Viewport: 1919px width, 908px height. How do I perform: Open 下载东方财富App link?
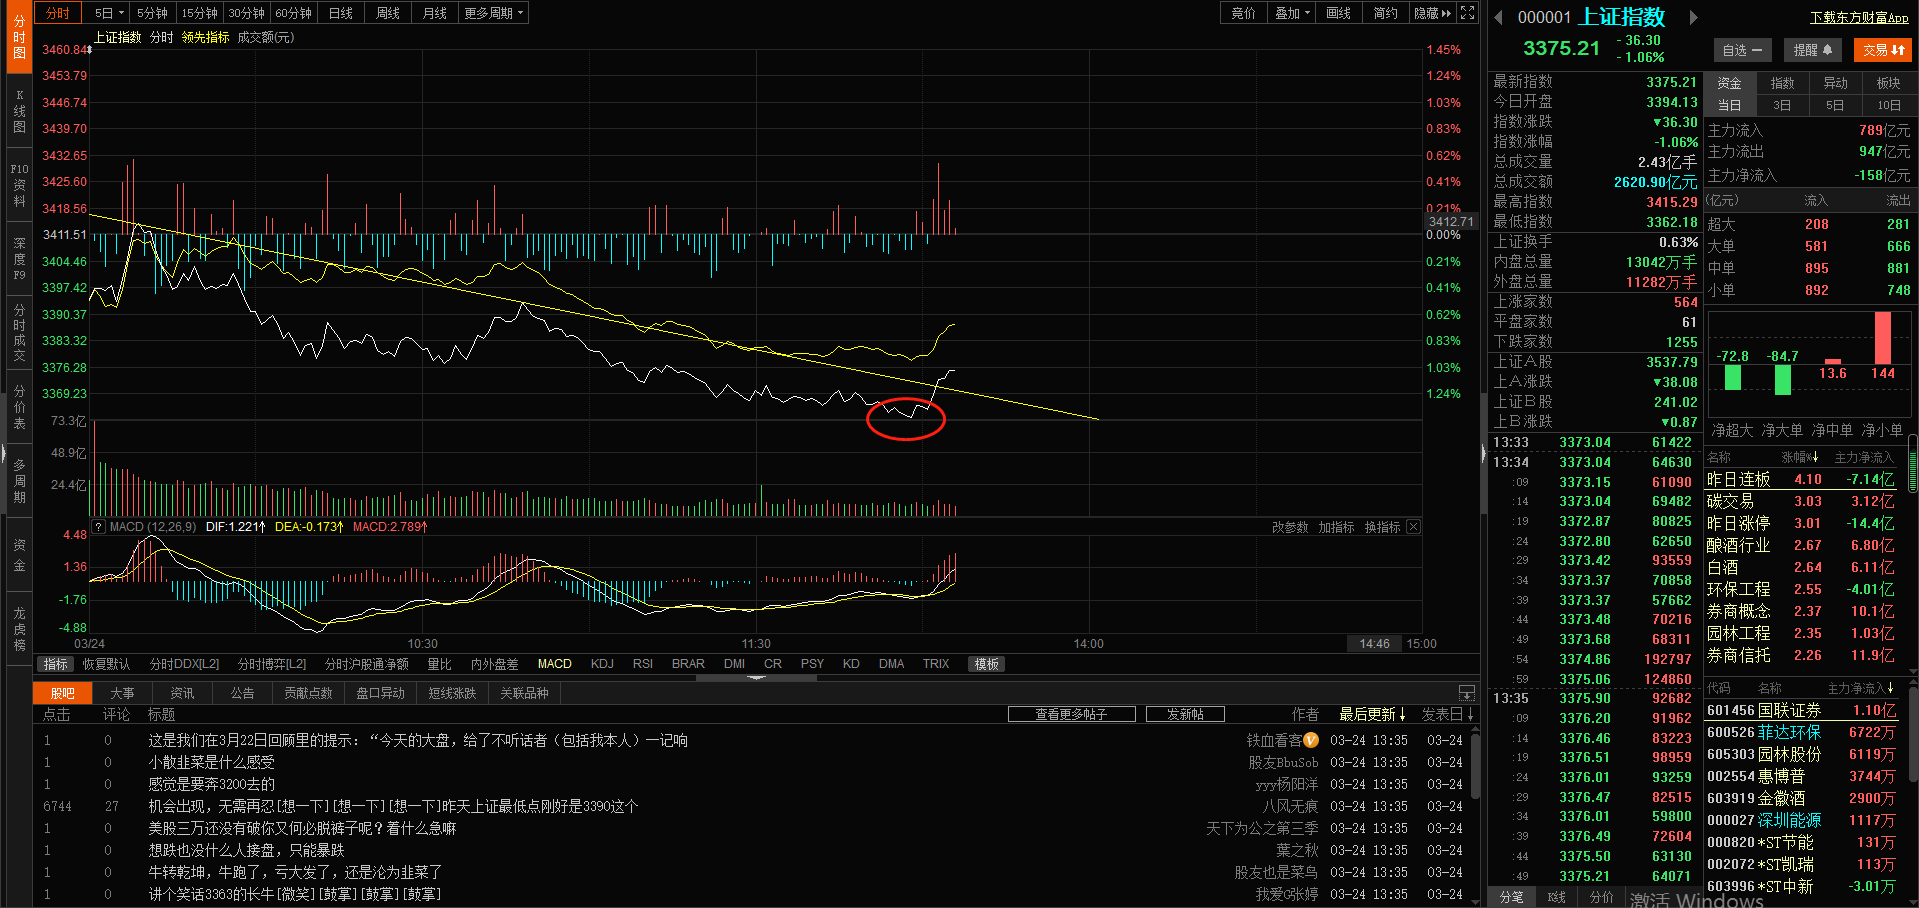coord(1859,17)
